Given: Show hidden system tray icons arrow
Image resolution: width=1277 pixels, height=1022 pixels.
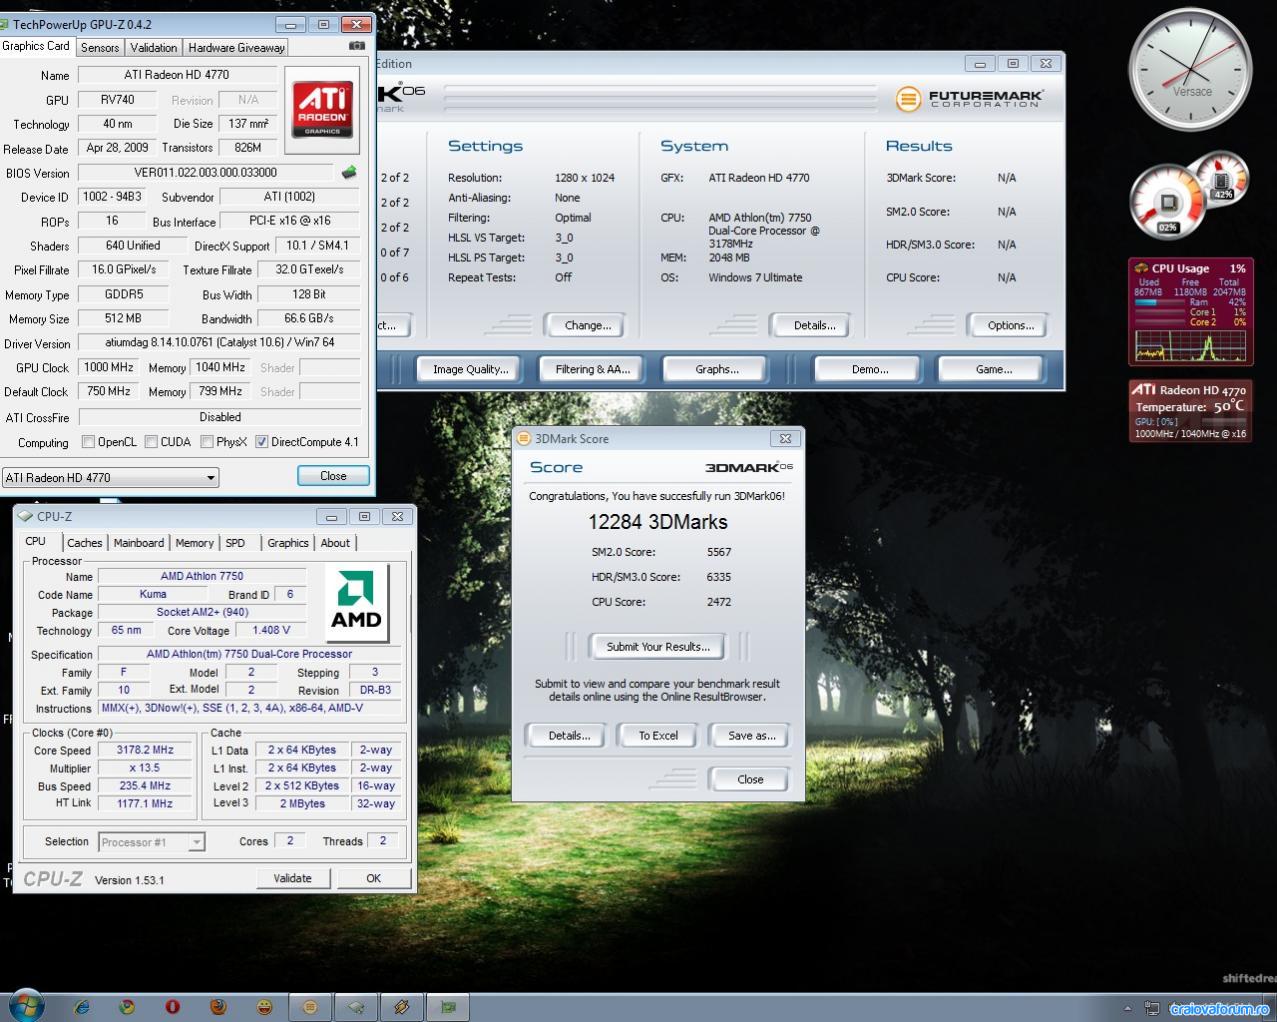Looking at the screenshot, I should pyautogui.click(x=1127, y=1008).
